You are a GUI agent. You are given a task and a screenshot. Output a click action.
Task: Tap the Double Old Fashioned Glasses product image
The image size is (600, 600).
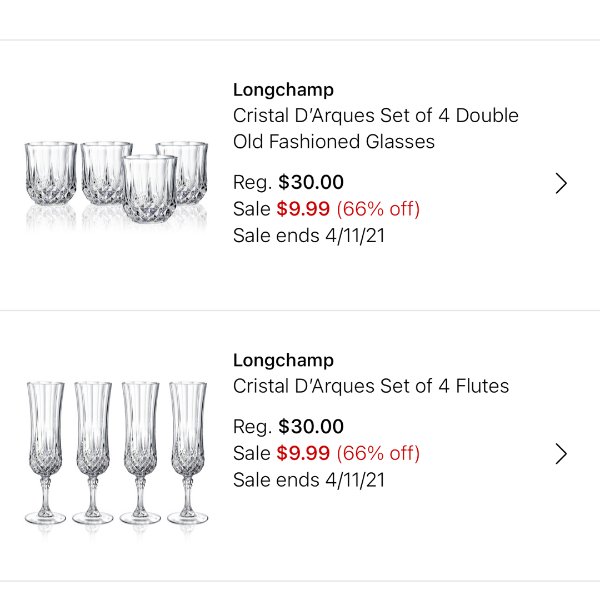click(116, 183)
